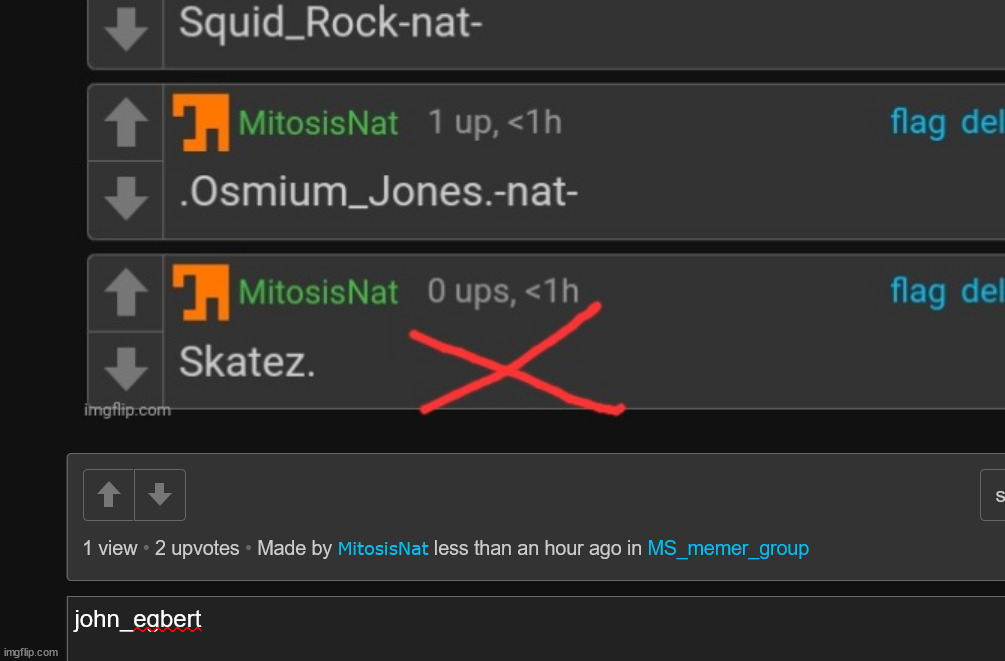Upvote the Skatez. comment
Image resolution: width=1005 pixels, height=661 pixels.
tap(126, 292)
